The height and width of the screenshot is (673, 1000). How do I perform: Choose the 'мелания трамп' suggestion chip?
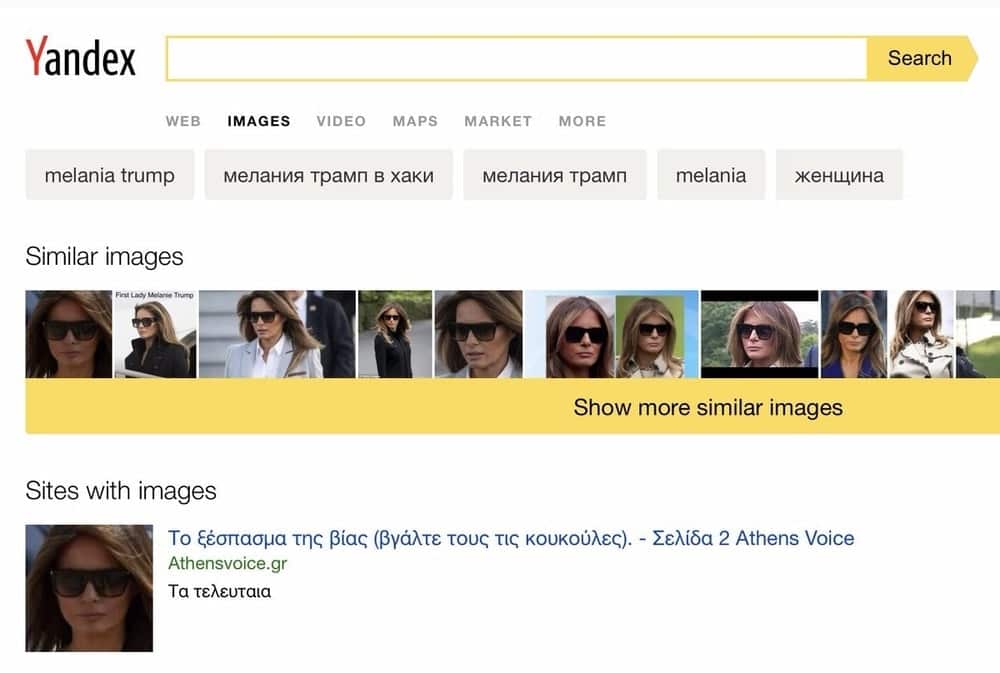tap(555, 175)
